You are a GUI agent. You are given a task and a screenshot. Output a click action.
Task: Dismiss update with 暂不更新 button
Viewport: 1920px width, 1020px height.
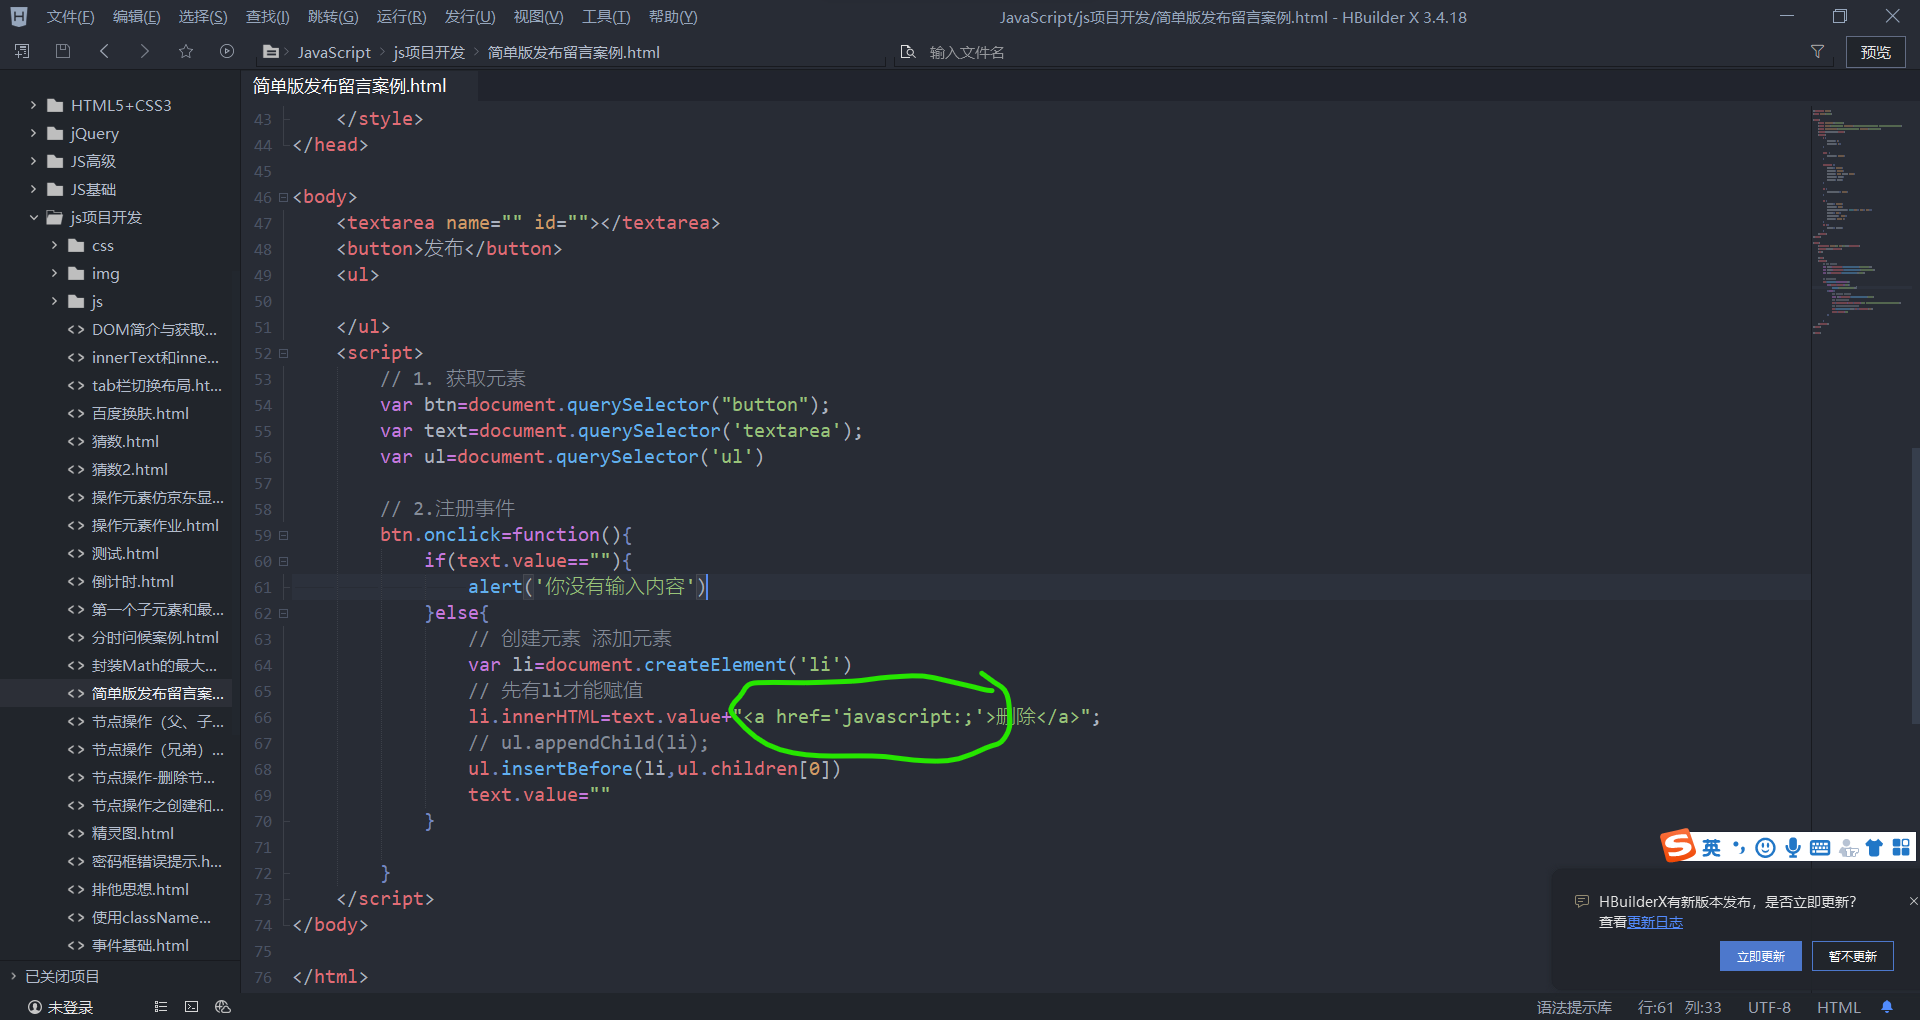[x=1852, y=956]
